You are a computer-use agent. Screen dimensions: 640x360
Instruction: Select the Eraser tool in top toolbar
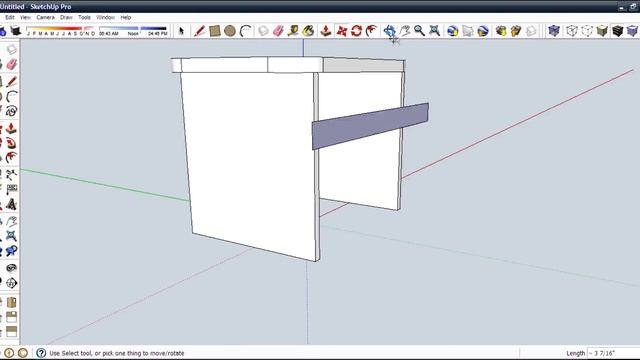coord(278,31)
